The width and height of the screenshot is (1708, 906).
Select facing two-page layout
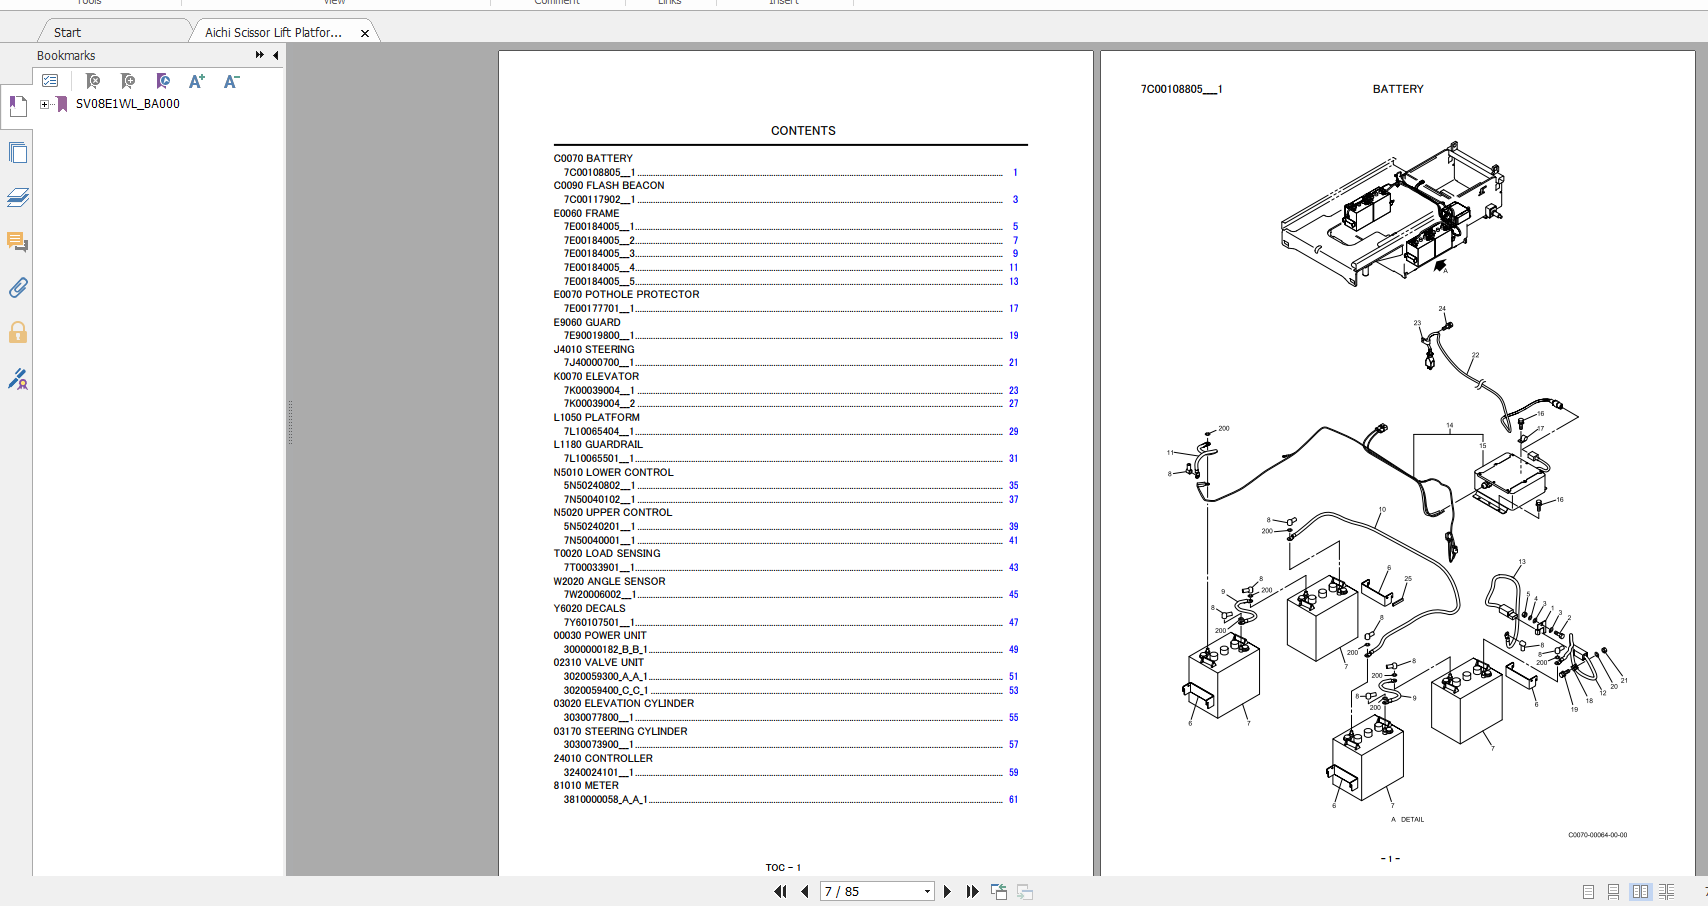click(x=1640, y=891)
